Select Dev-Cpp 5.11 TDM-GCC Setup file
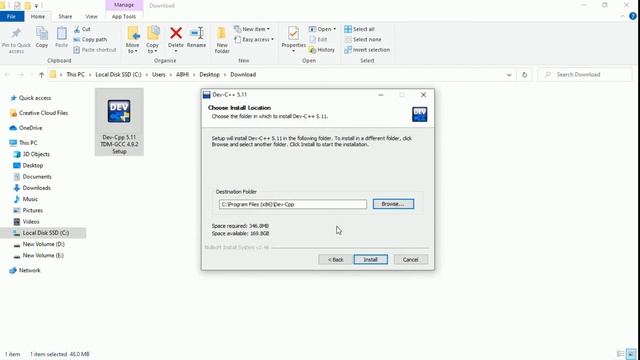 click(119, 122)
